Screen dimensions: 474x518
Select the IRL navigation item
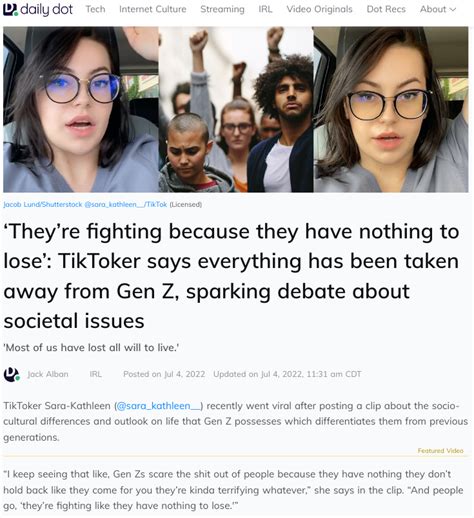point(265,9)
